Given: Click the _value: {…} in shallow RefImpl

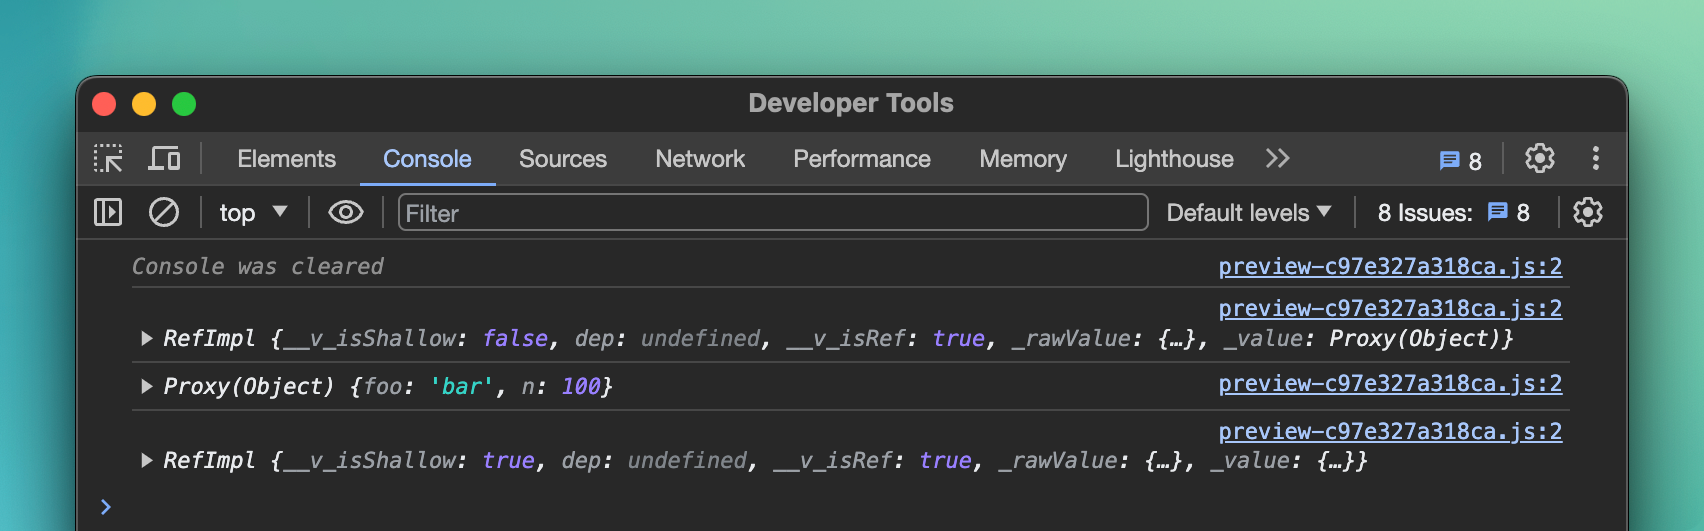Looking at the screenshot, I should click(1281, 460).
